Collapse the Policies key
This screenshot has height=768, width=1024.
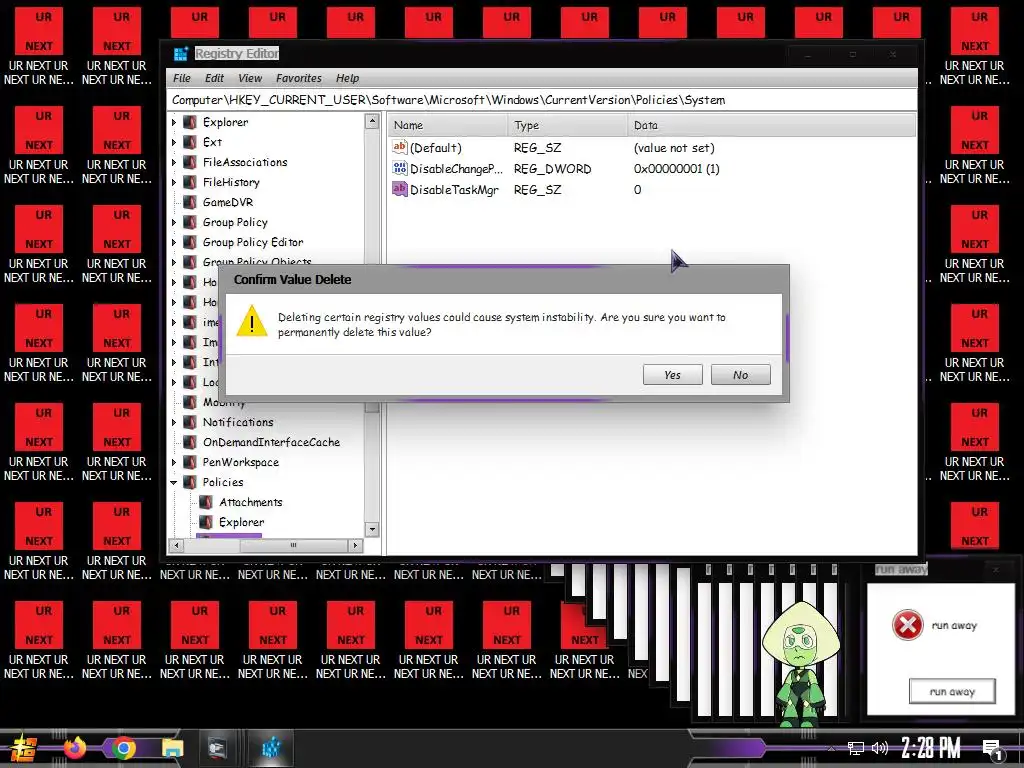(174, 483)
